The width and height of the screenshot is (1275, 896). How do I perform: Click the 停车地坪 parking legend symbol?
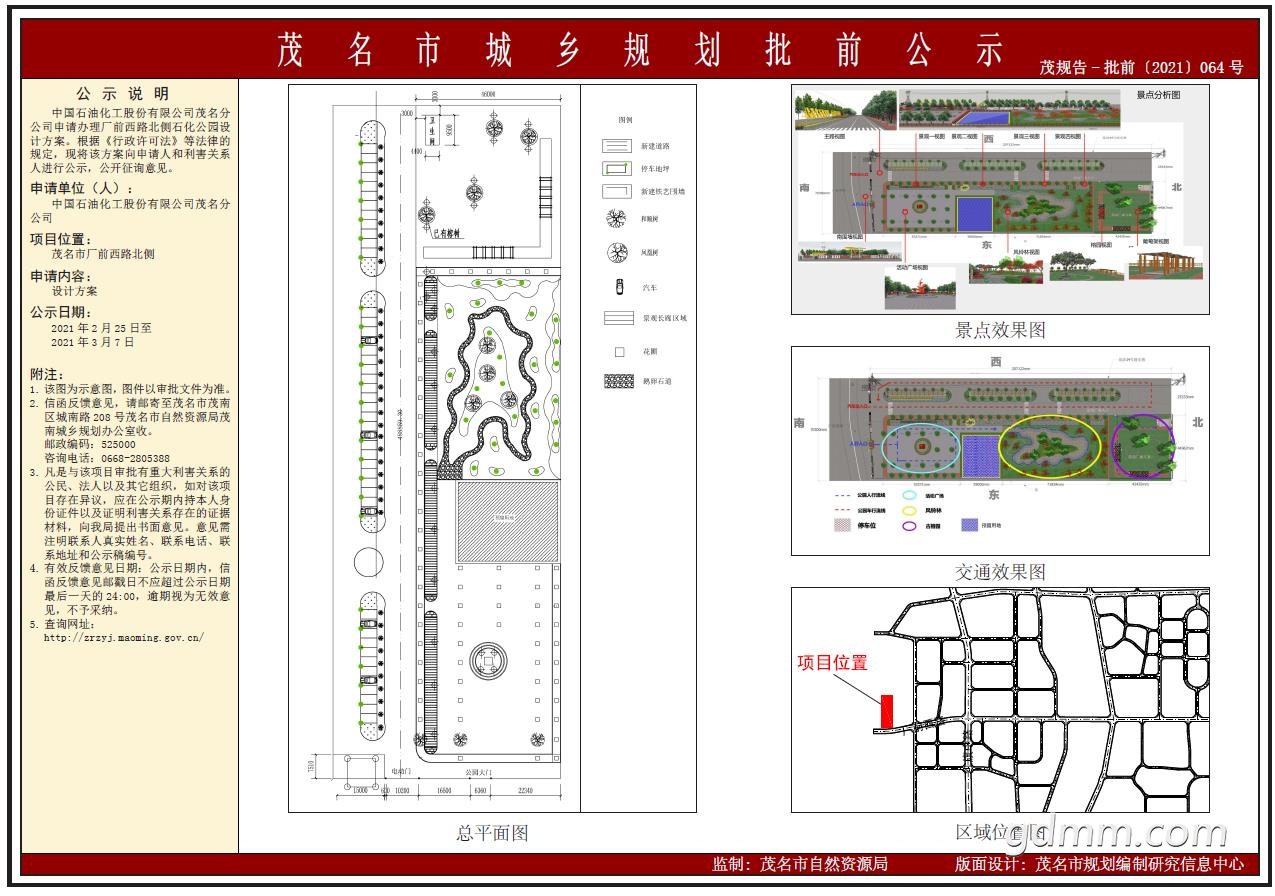[x=618, y=168]
